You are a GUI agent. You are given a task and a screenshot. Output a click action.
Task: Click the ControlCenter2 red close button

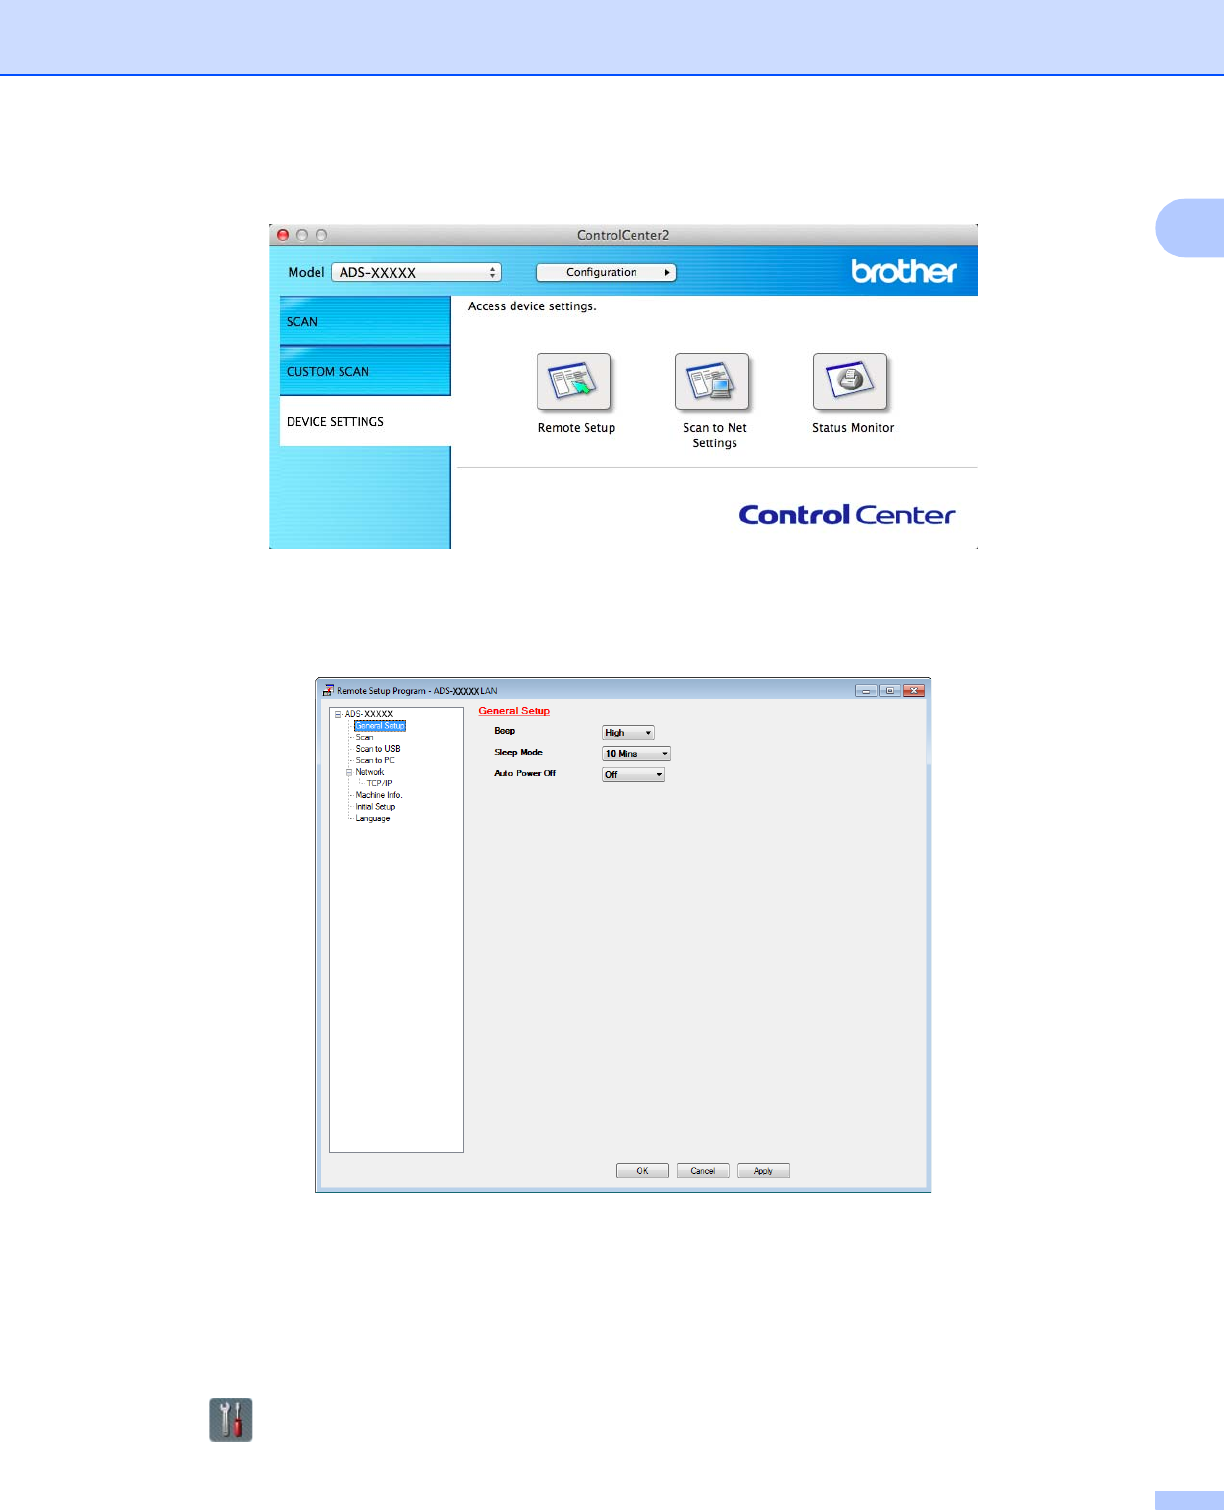point(283,235)
